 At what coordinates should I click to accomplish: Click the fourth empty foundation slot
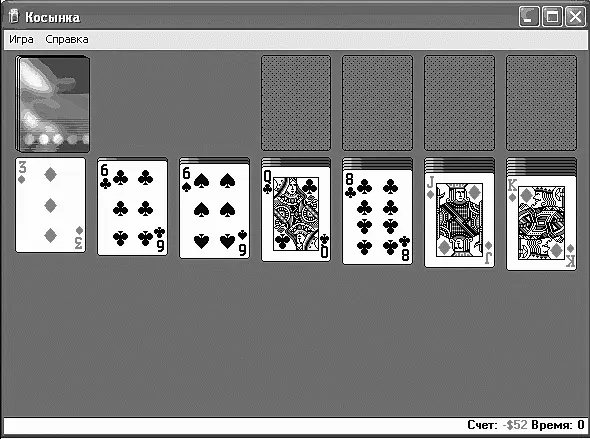coord(541,103)
